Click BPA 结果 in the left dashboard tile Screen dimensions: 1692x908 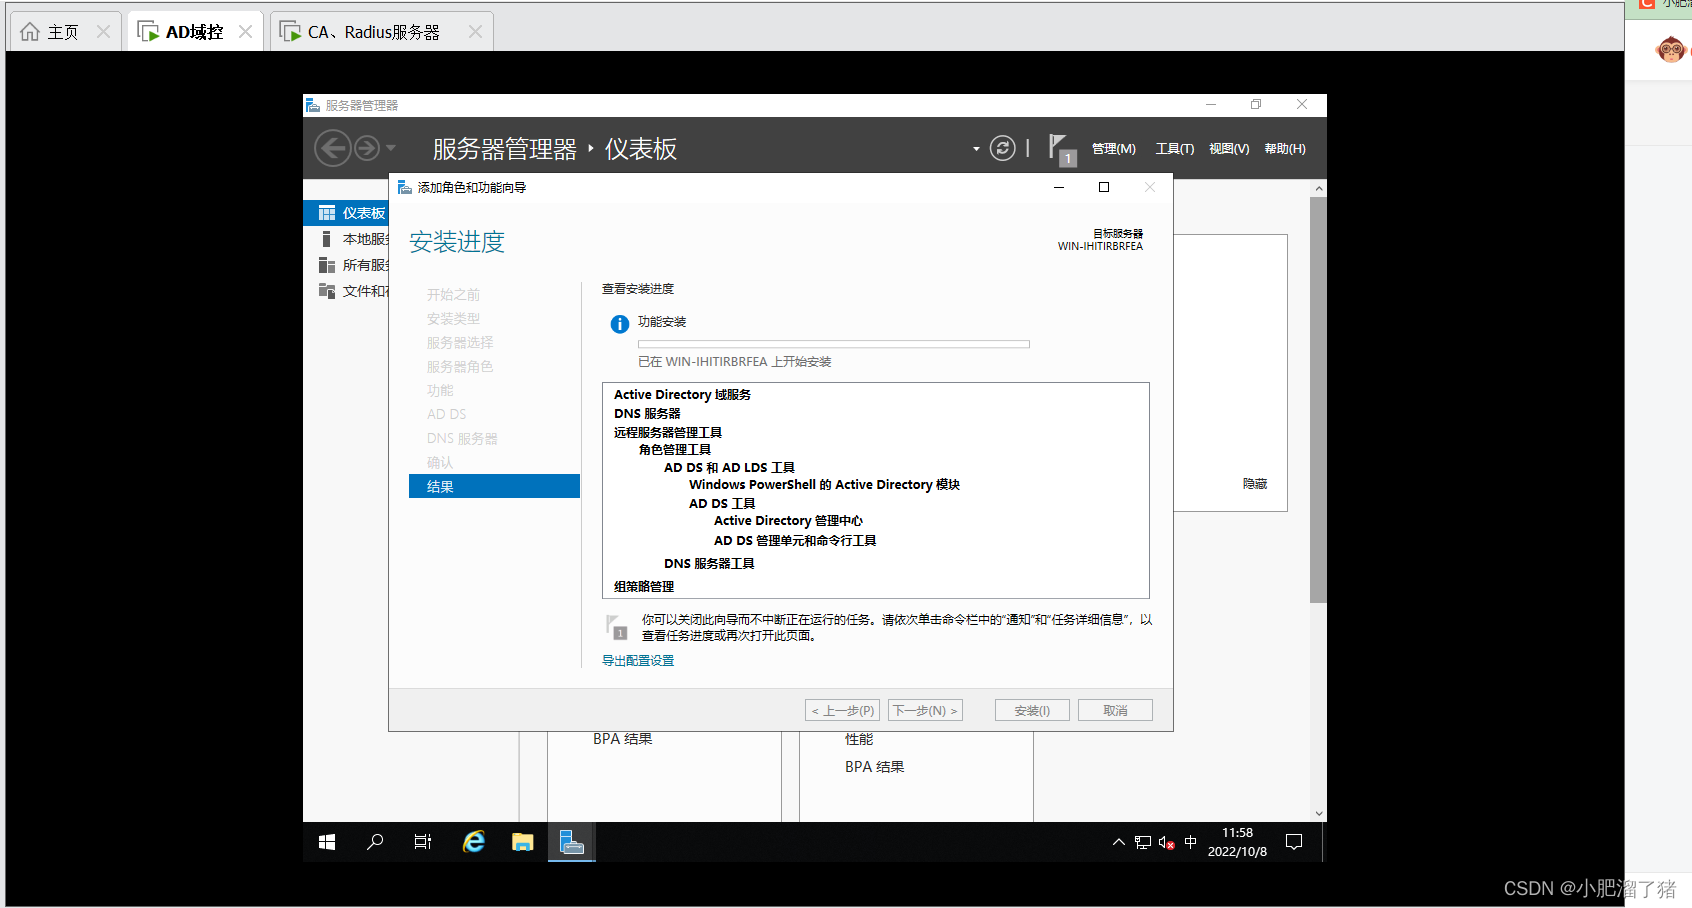tap(622, 739)
